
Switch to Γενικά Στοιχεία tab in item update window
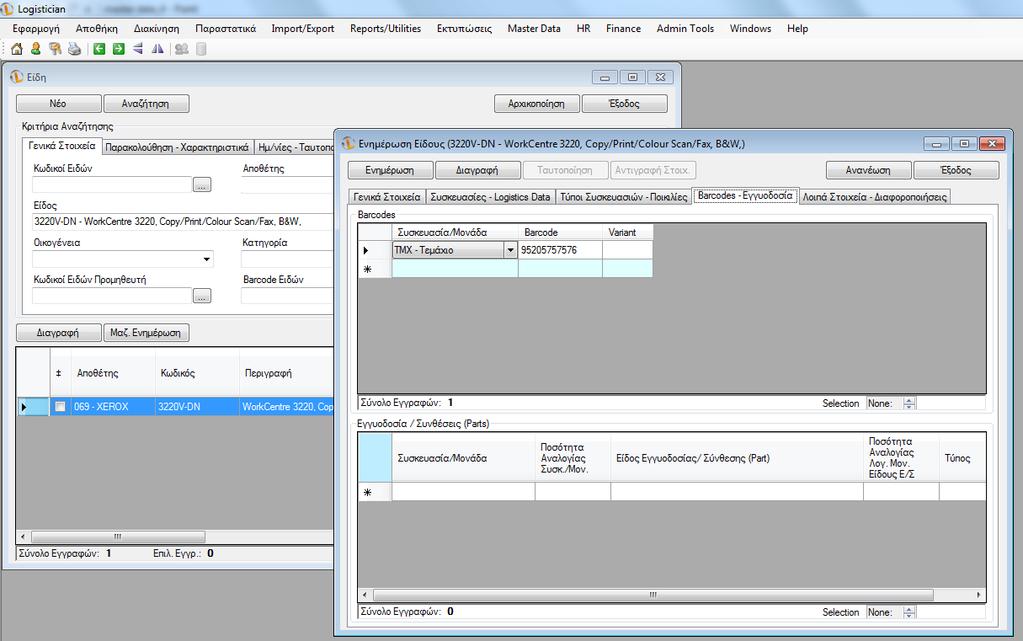tap(387, 197)
